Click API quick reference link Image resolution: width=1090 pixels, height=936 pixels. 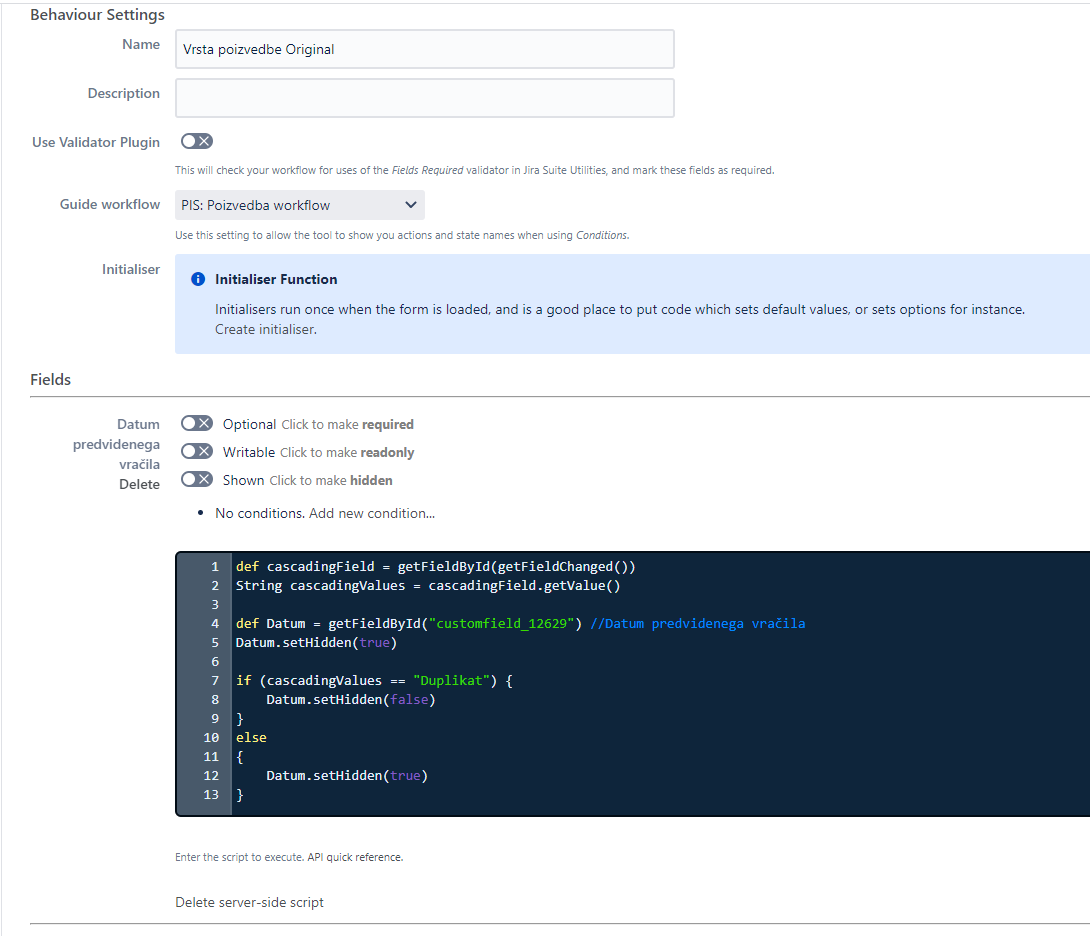click(x=355, y=857)
